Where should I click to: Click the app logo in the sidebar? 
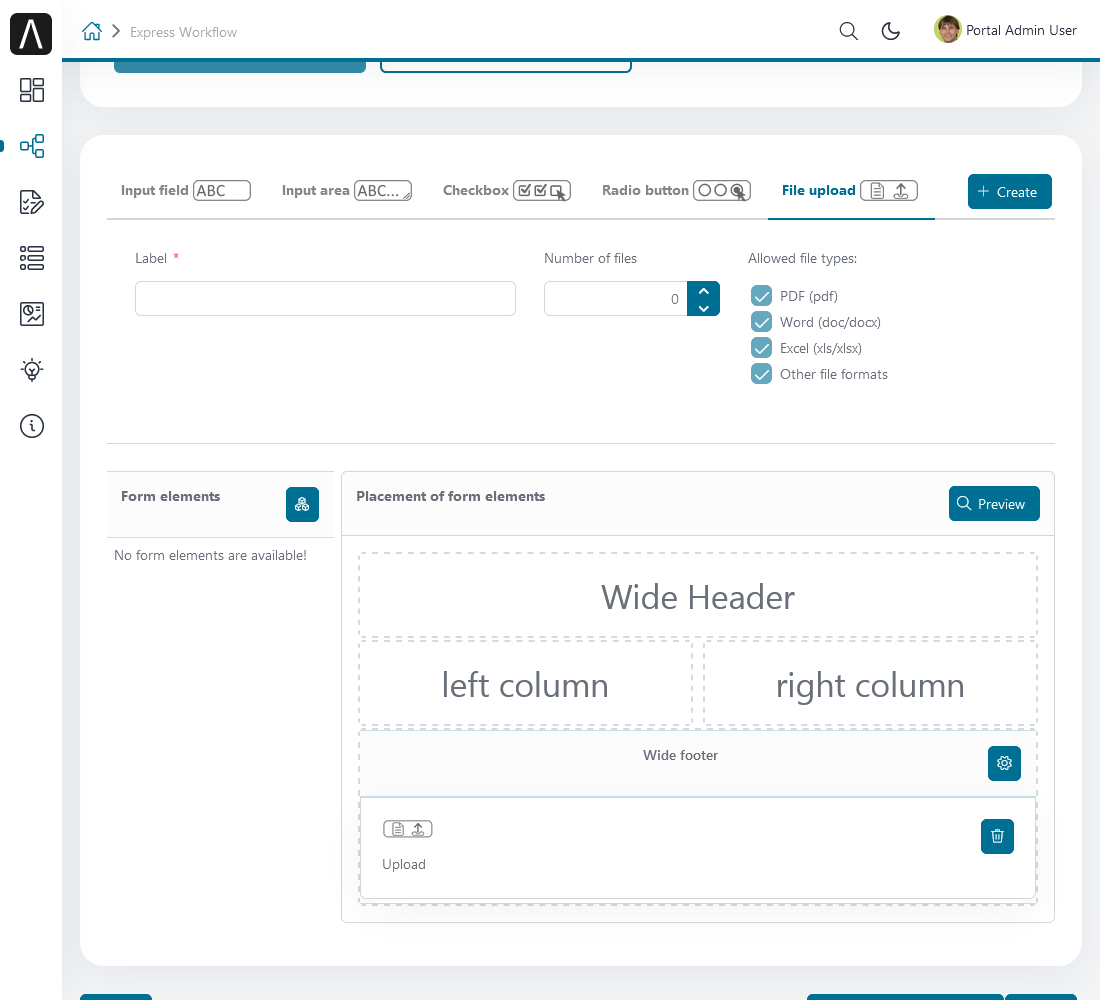pyautogui.click(x=31, y=33)
